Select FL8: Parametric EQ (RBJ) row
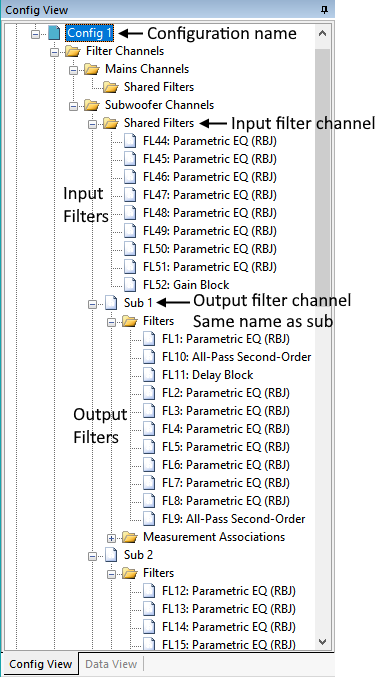 (x=225, y=501)
